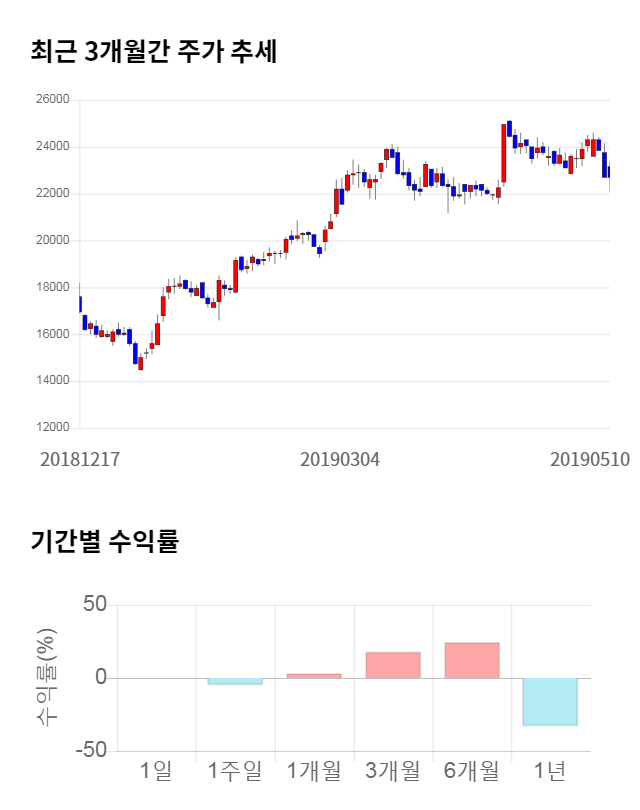Click the tall red candlestick reaching 25000

(504, 153)
